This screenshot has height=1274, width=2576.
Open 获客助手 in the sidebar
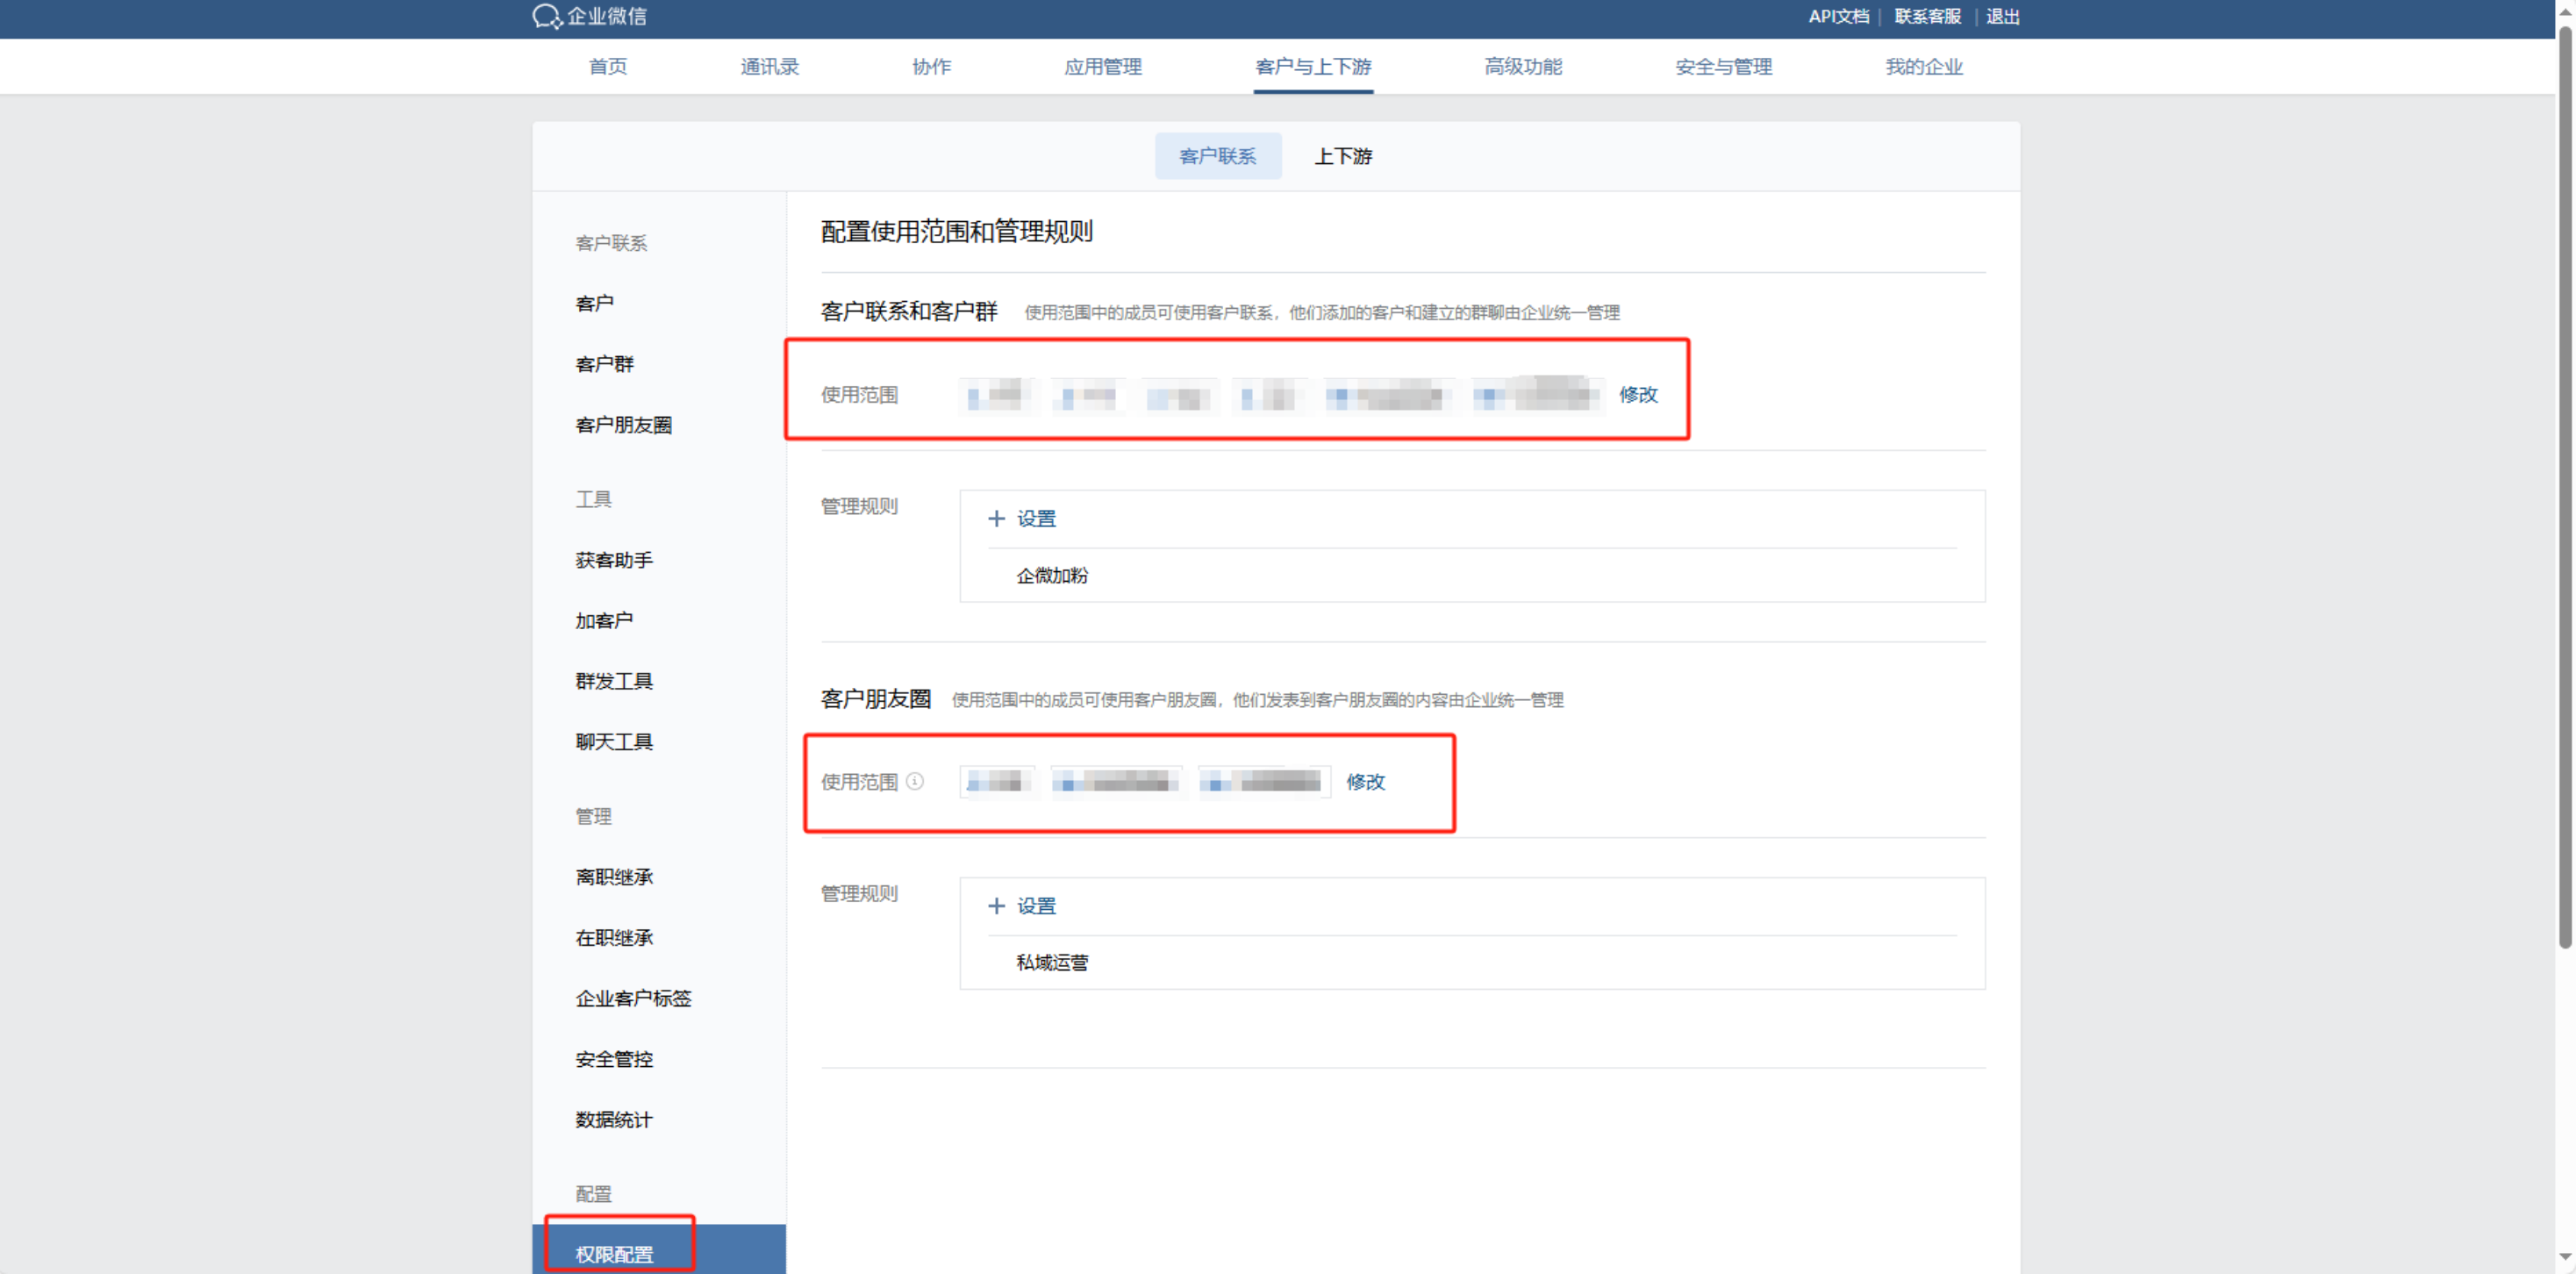(614, 559)
